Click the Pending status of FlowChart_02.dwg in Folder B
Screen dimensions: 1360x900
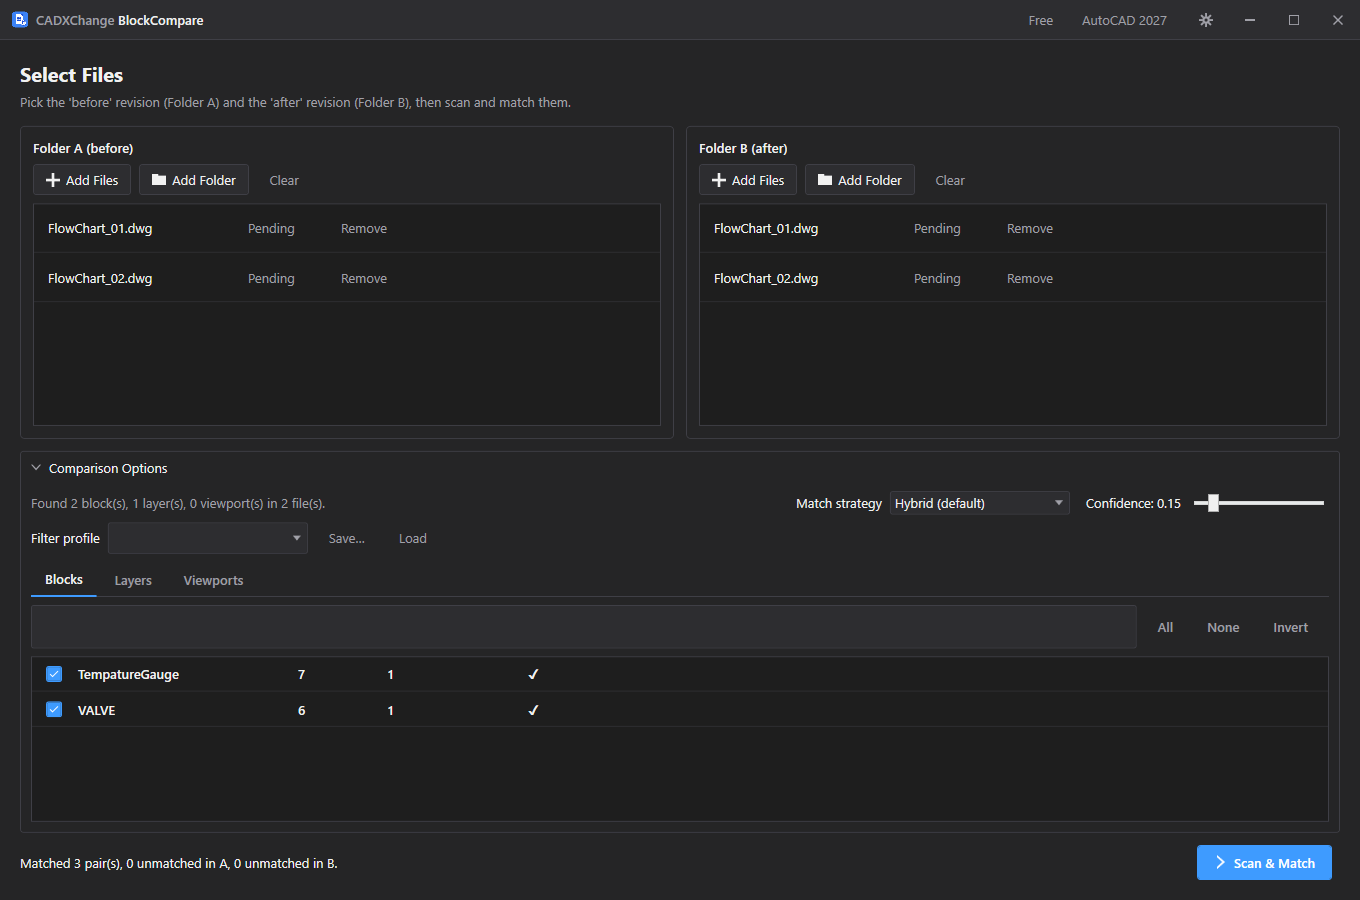(x=937, y=279)
